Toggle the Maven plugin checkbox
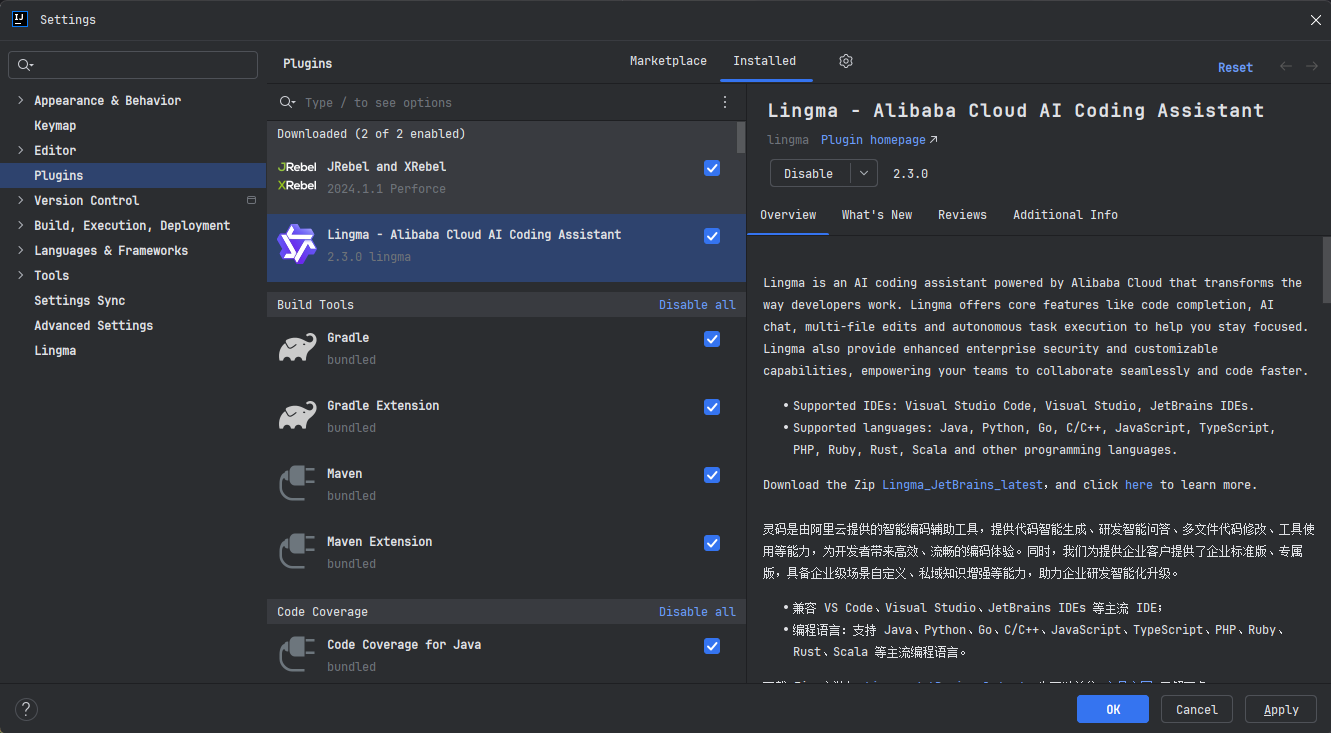This screenshot has height=733, width=1331. click(712, 475)
